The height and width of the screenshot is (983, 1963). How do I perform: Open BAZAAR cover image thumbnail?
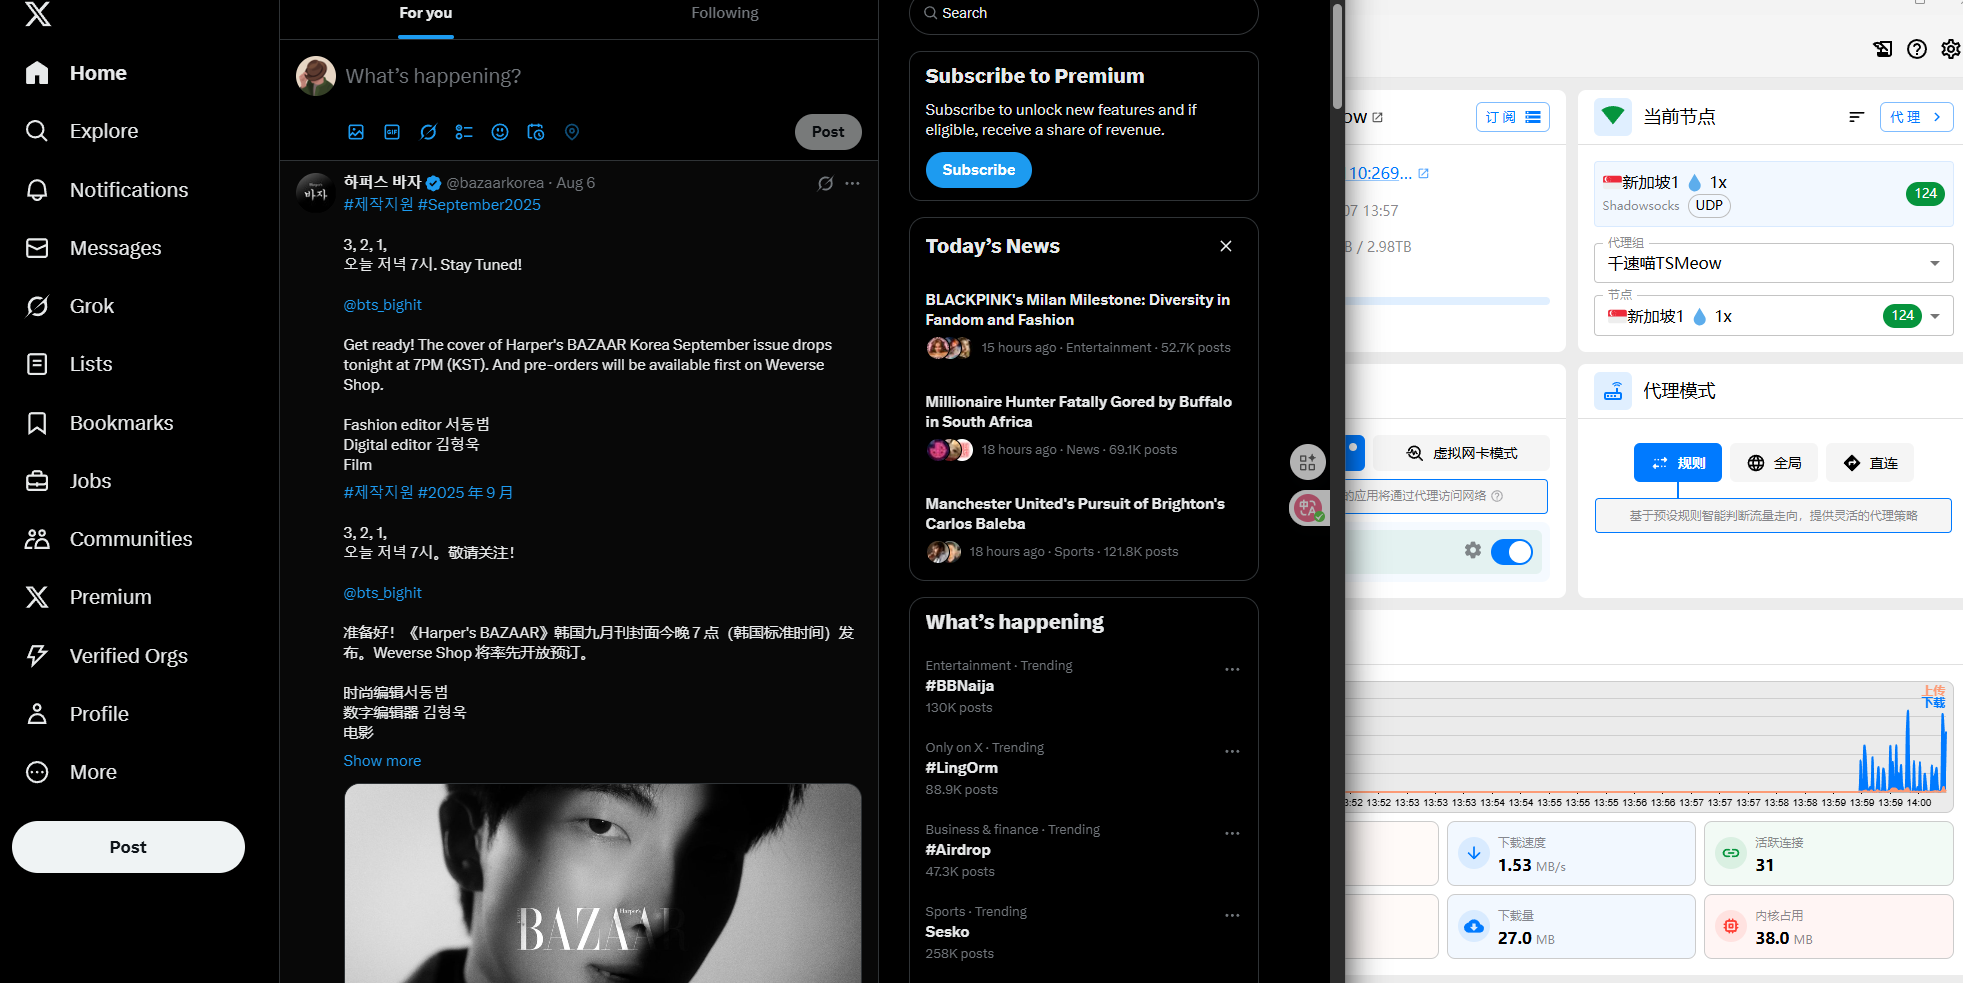[603, 883]
